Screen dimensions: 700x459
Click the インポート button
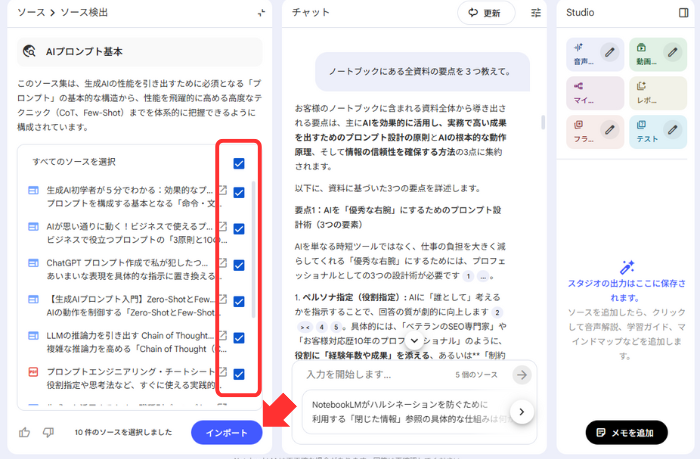(x=227, y=433)
